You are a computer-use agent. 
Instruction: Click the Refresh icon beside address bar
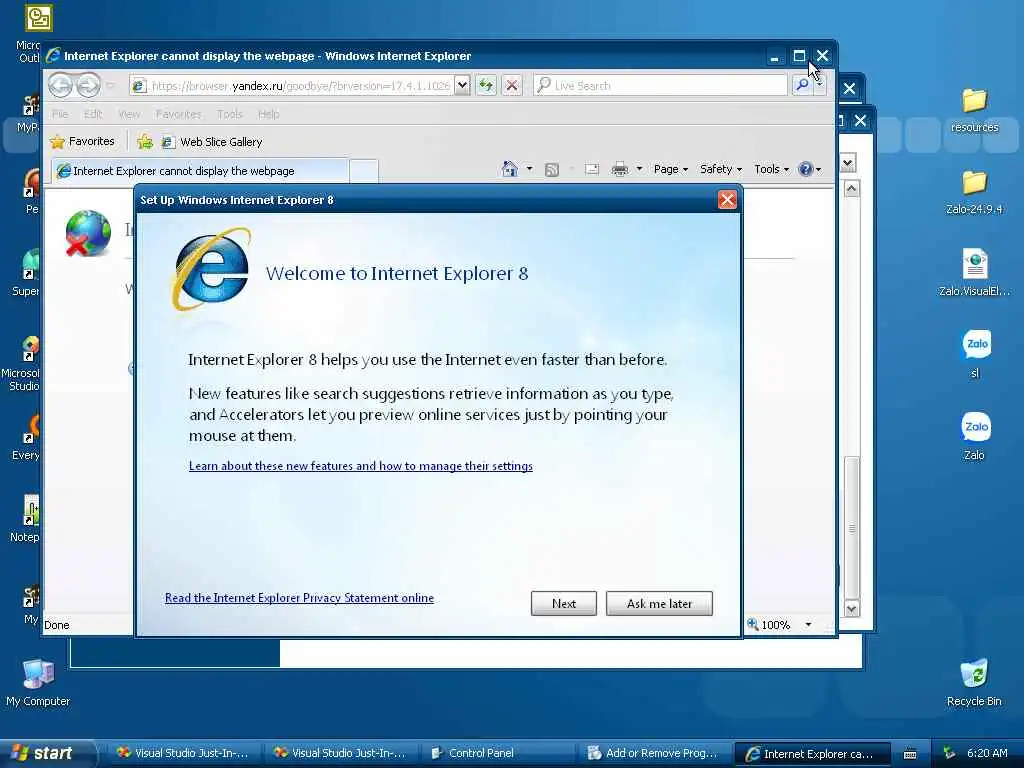click(486, 86)
